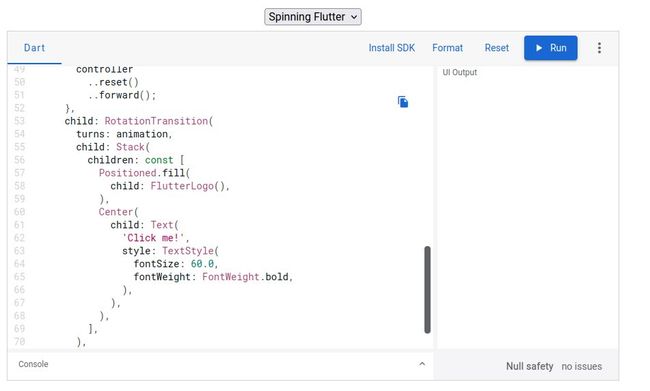650x391 pixels.
Task: Reset the code with Reset button
Action: tap(497, 48)
